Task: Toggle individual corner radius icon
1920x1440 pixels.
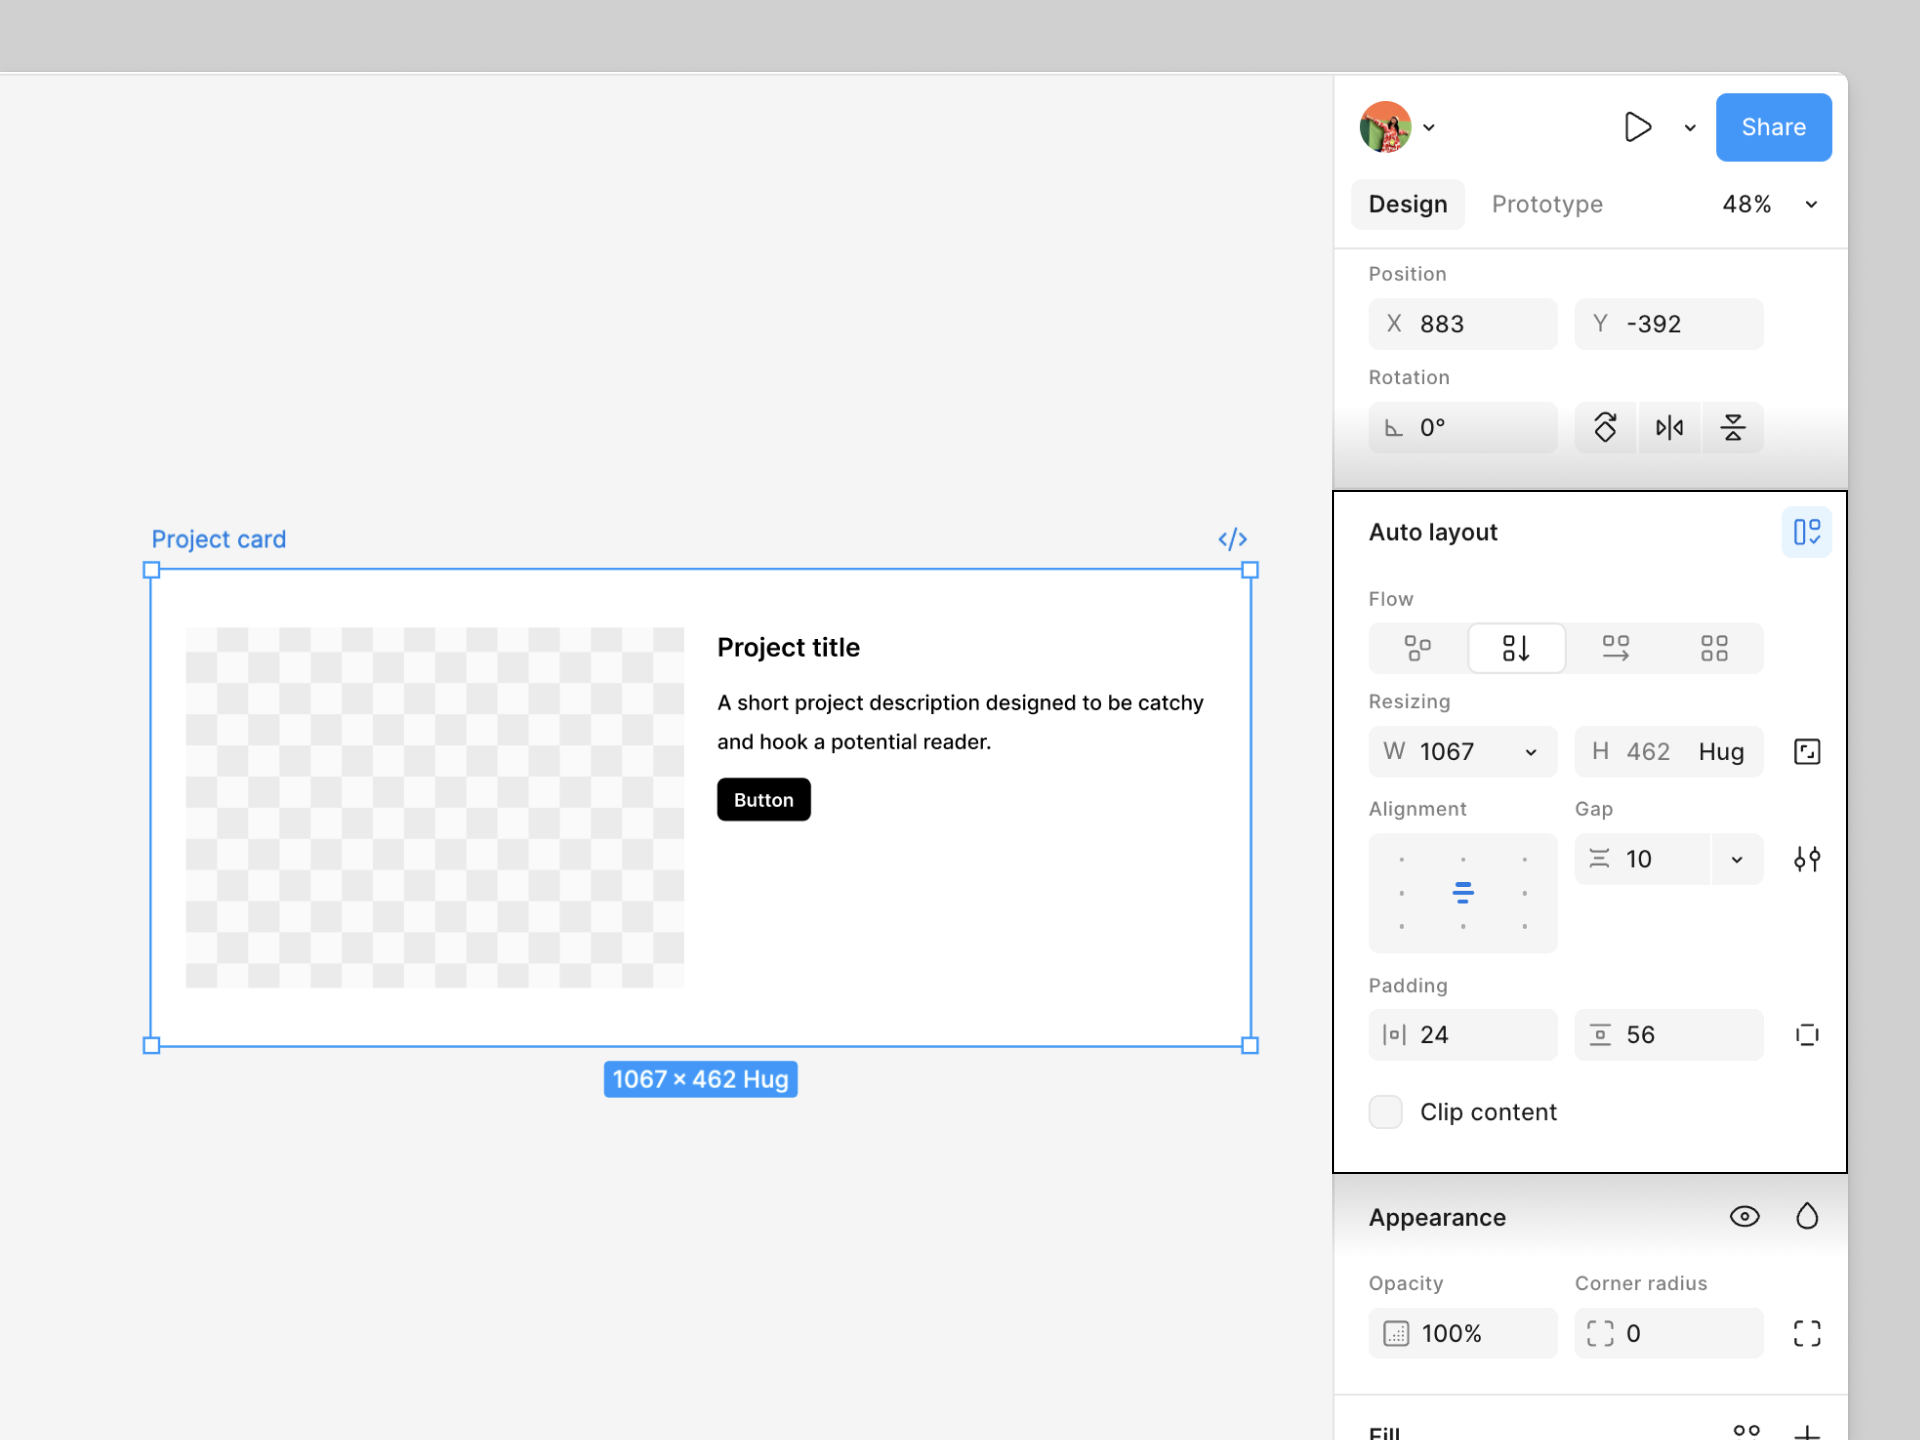Action: pos(1807,1334)
